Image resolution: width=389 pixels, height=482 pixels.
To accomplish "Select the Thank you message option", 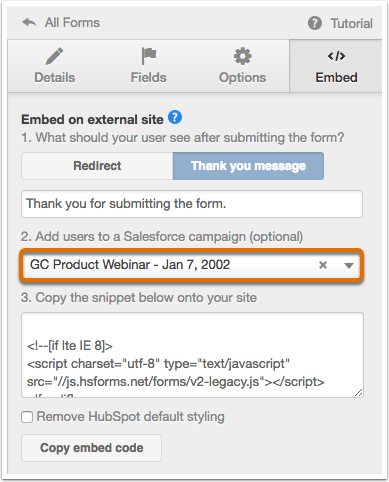I will click(x=248, y=166).
